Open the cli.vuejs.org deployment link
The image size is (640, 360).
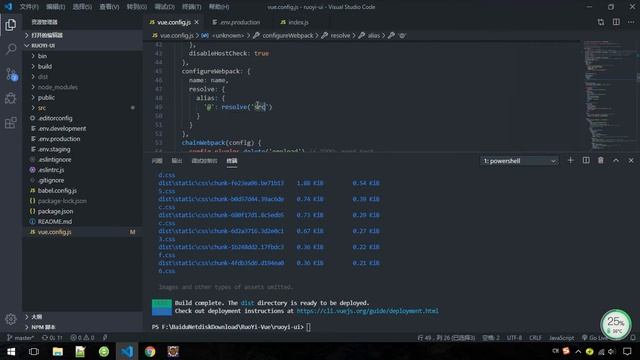[367, 311]
